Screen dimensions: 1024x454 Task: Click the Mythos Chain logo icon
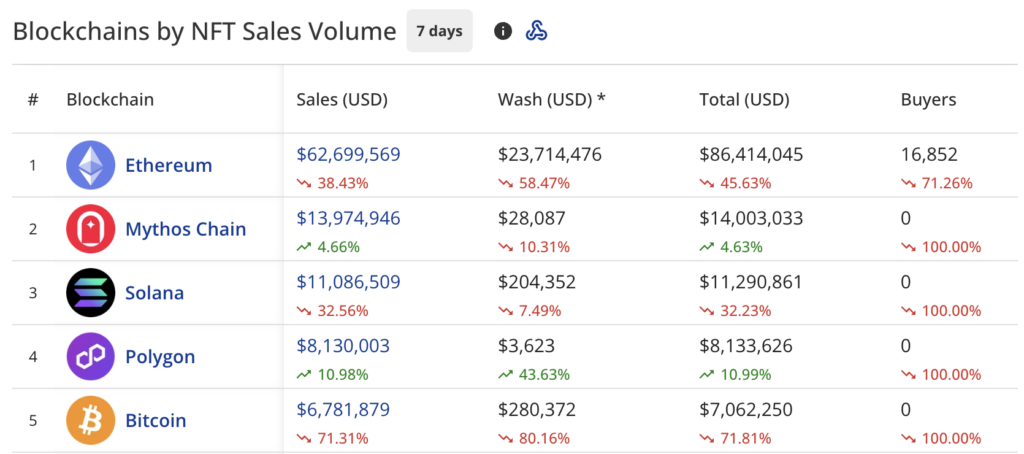[91, 229]
